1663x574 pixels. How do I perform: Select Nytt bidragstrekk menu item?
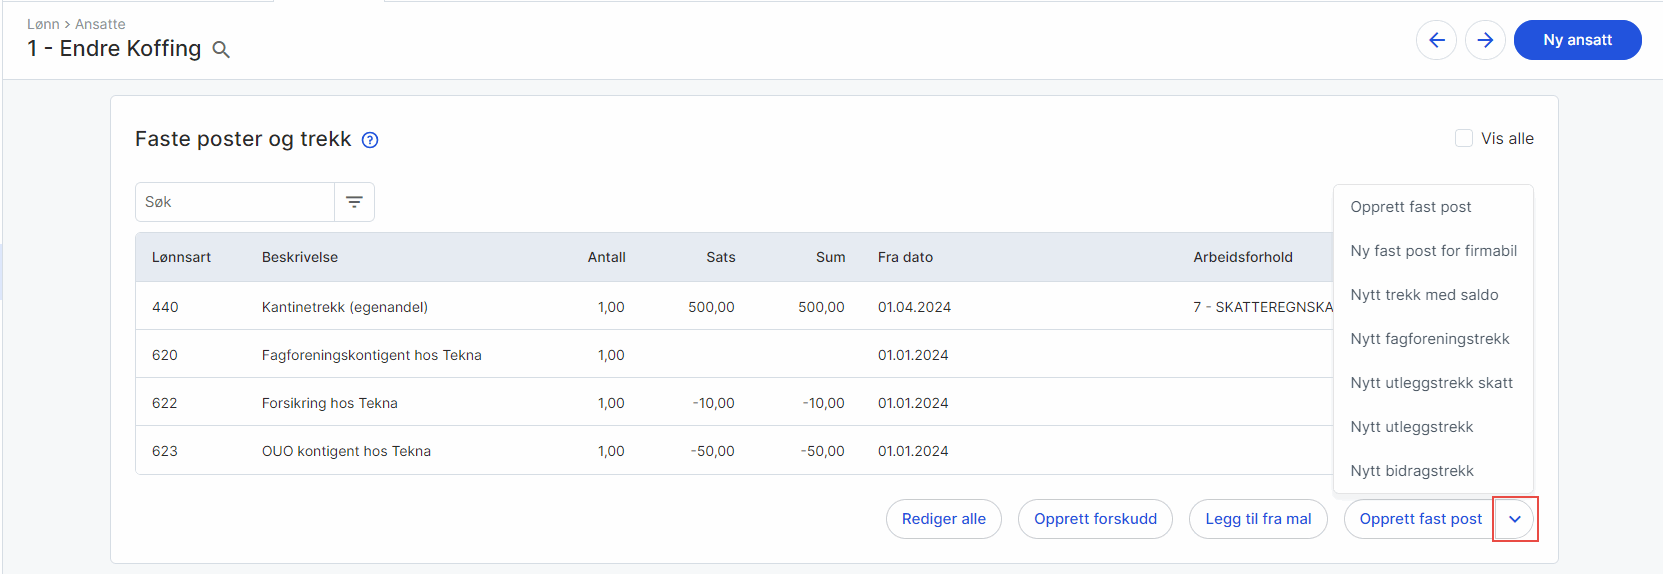click(1411, 471)
